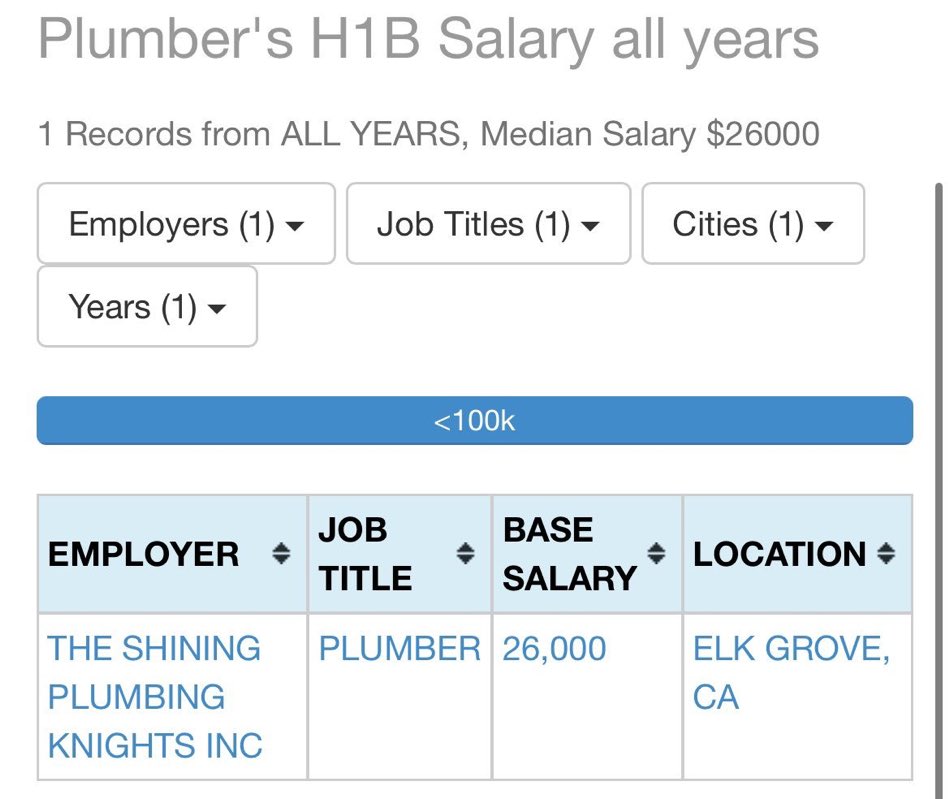
Task: Expand the Job Titles (1) dropdown
Action: click(x=488, y=224)
